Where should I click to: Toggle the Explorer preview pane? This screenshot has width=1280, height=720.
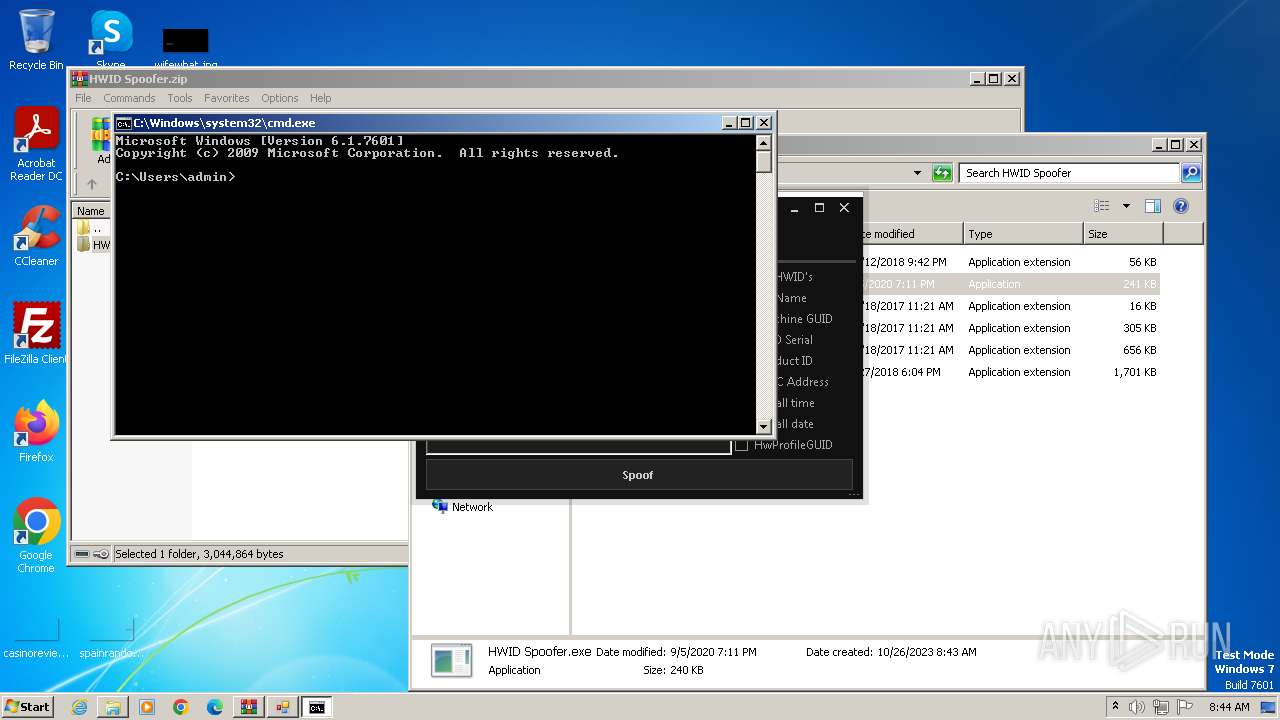tap(1153, 206)
